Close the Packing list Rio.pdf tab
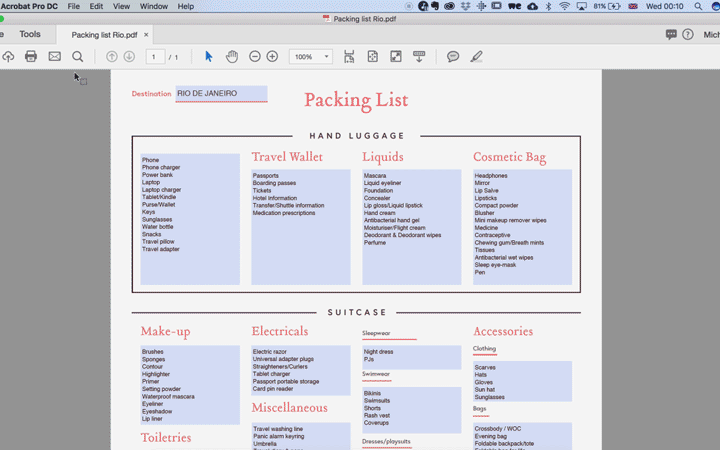 tap(146, 34)
